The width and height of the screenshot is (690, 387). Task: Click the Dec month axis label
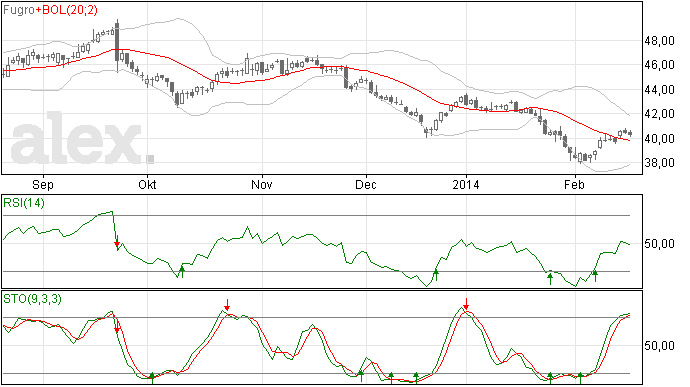click(x=366, y=184)
